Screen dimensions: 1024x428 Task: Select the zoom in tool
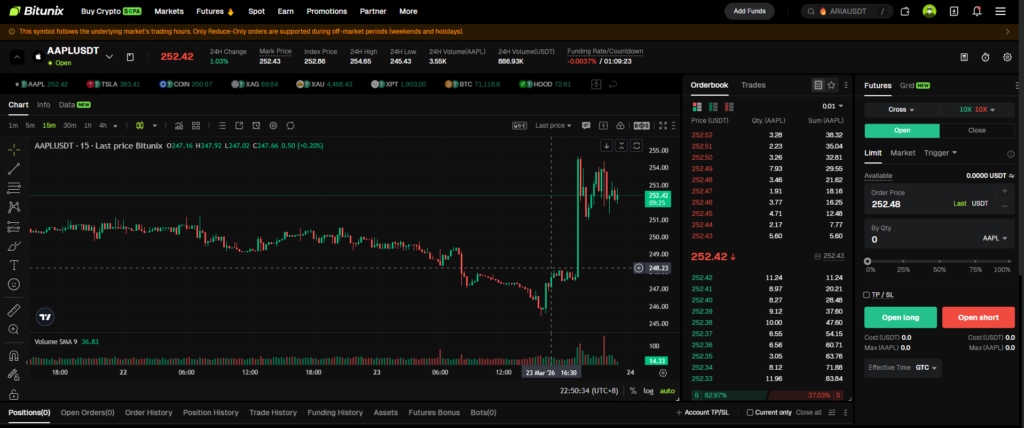(x=14, y=329)
